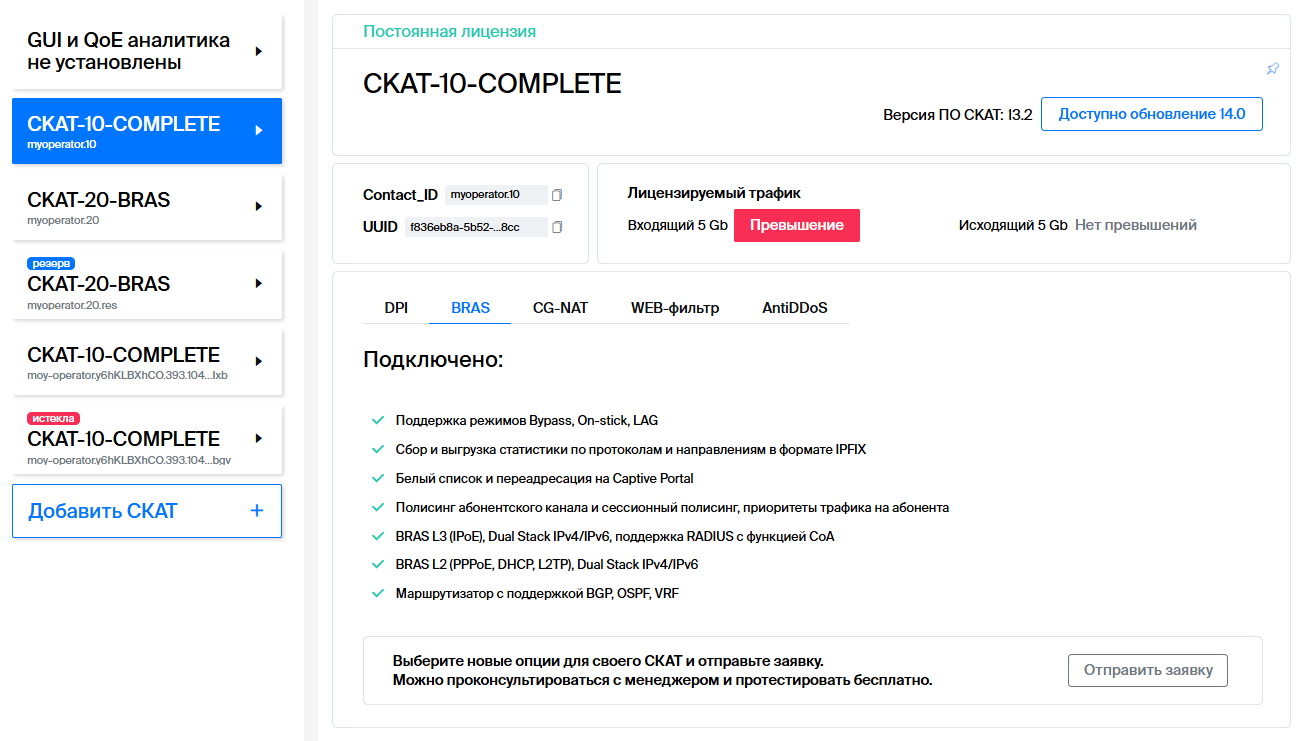Click checkmark beside Captive Portal feature
Screen dimensions: 1302x741
click(x=377, y=479)
